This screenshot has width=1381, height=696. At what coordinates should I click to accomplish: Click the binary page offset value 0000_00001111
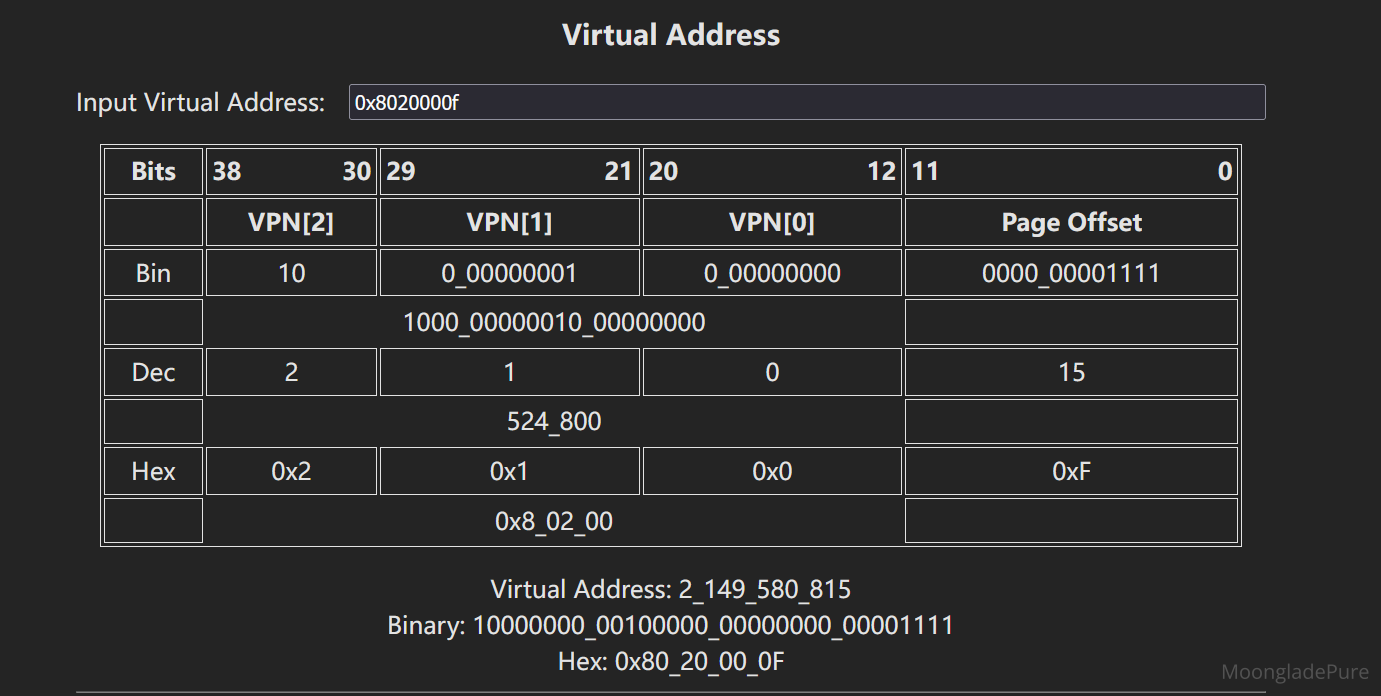point(1071,273)
